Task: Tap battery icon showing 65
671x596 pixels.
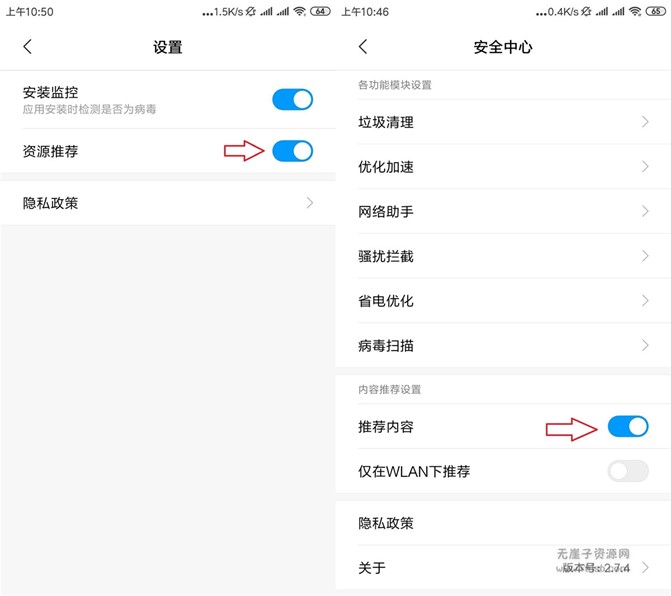Action: click(655, 11)
